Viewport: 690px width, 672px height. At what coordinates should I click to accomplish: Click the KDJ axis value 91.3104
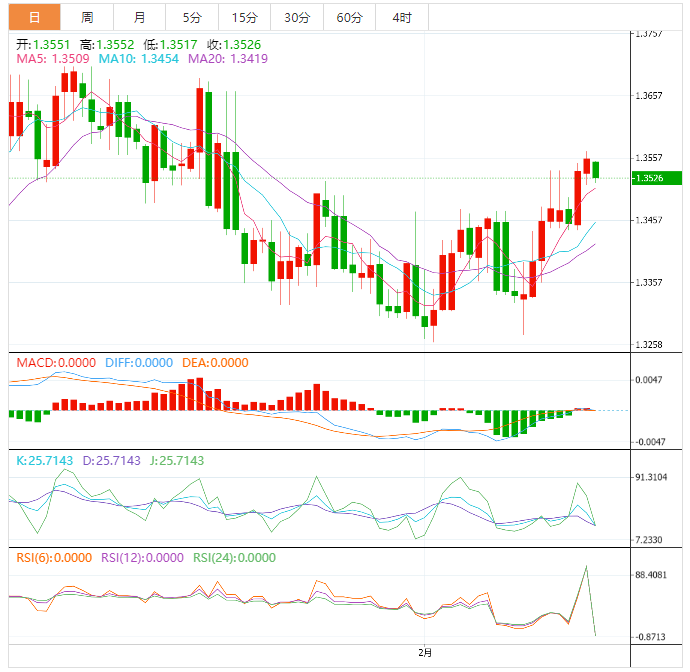(651, 477)
